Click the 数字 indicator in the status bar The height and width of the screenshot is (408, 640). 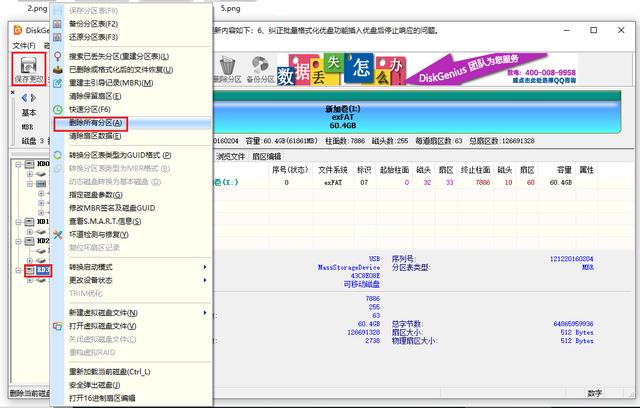pyautogui.click(x=595, y=393)
